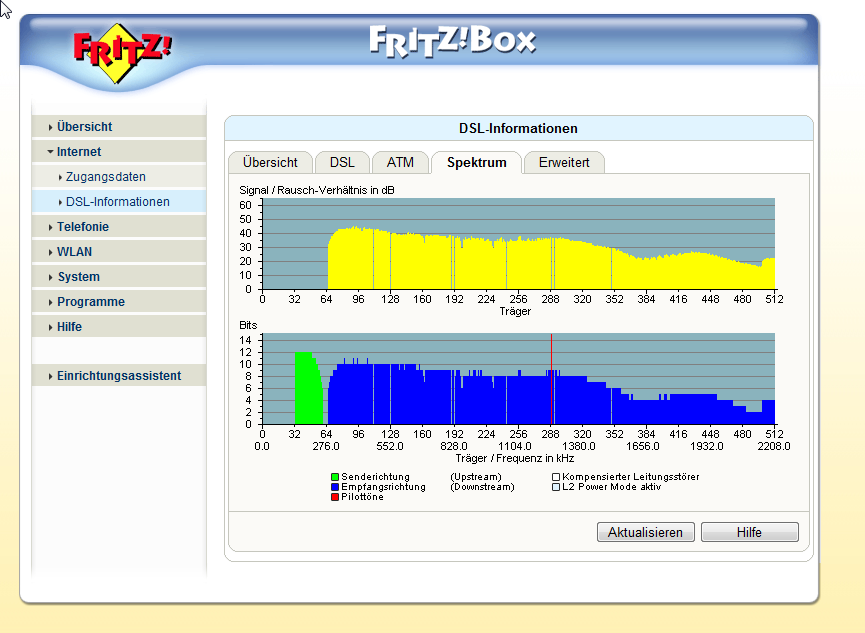Click the 'Träger / Frequenz in kHz' label
Screen dimensions: 865x633
click(515, 458)
